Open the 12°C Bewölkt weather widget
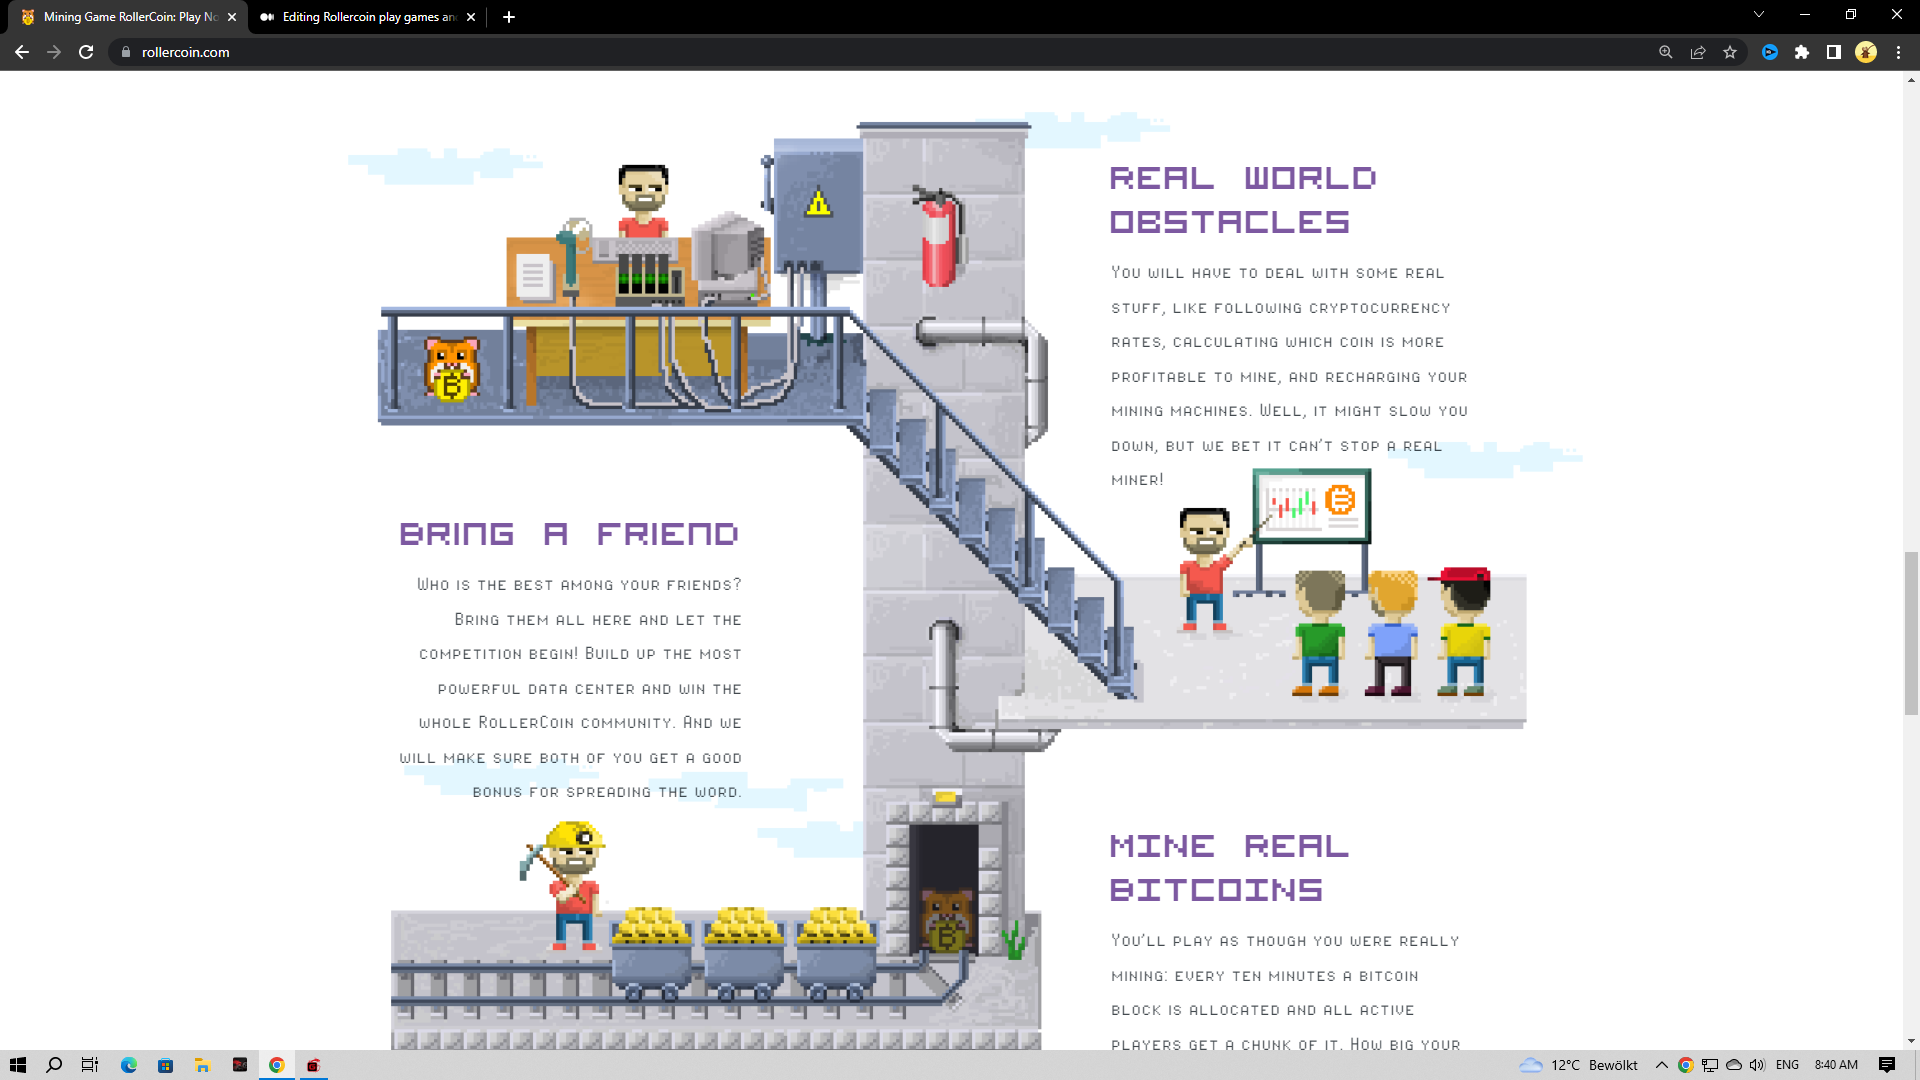The image size is (1920, 1080). (1578, 1065)
